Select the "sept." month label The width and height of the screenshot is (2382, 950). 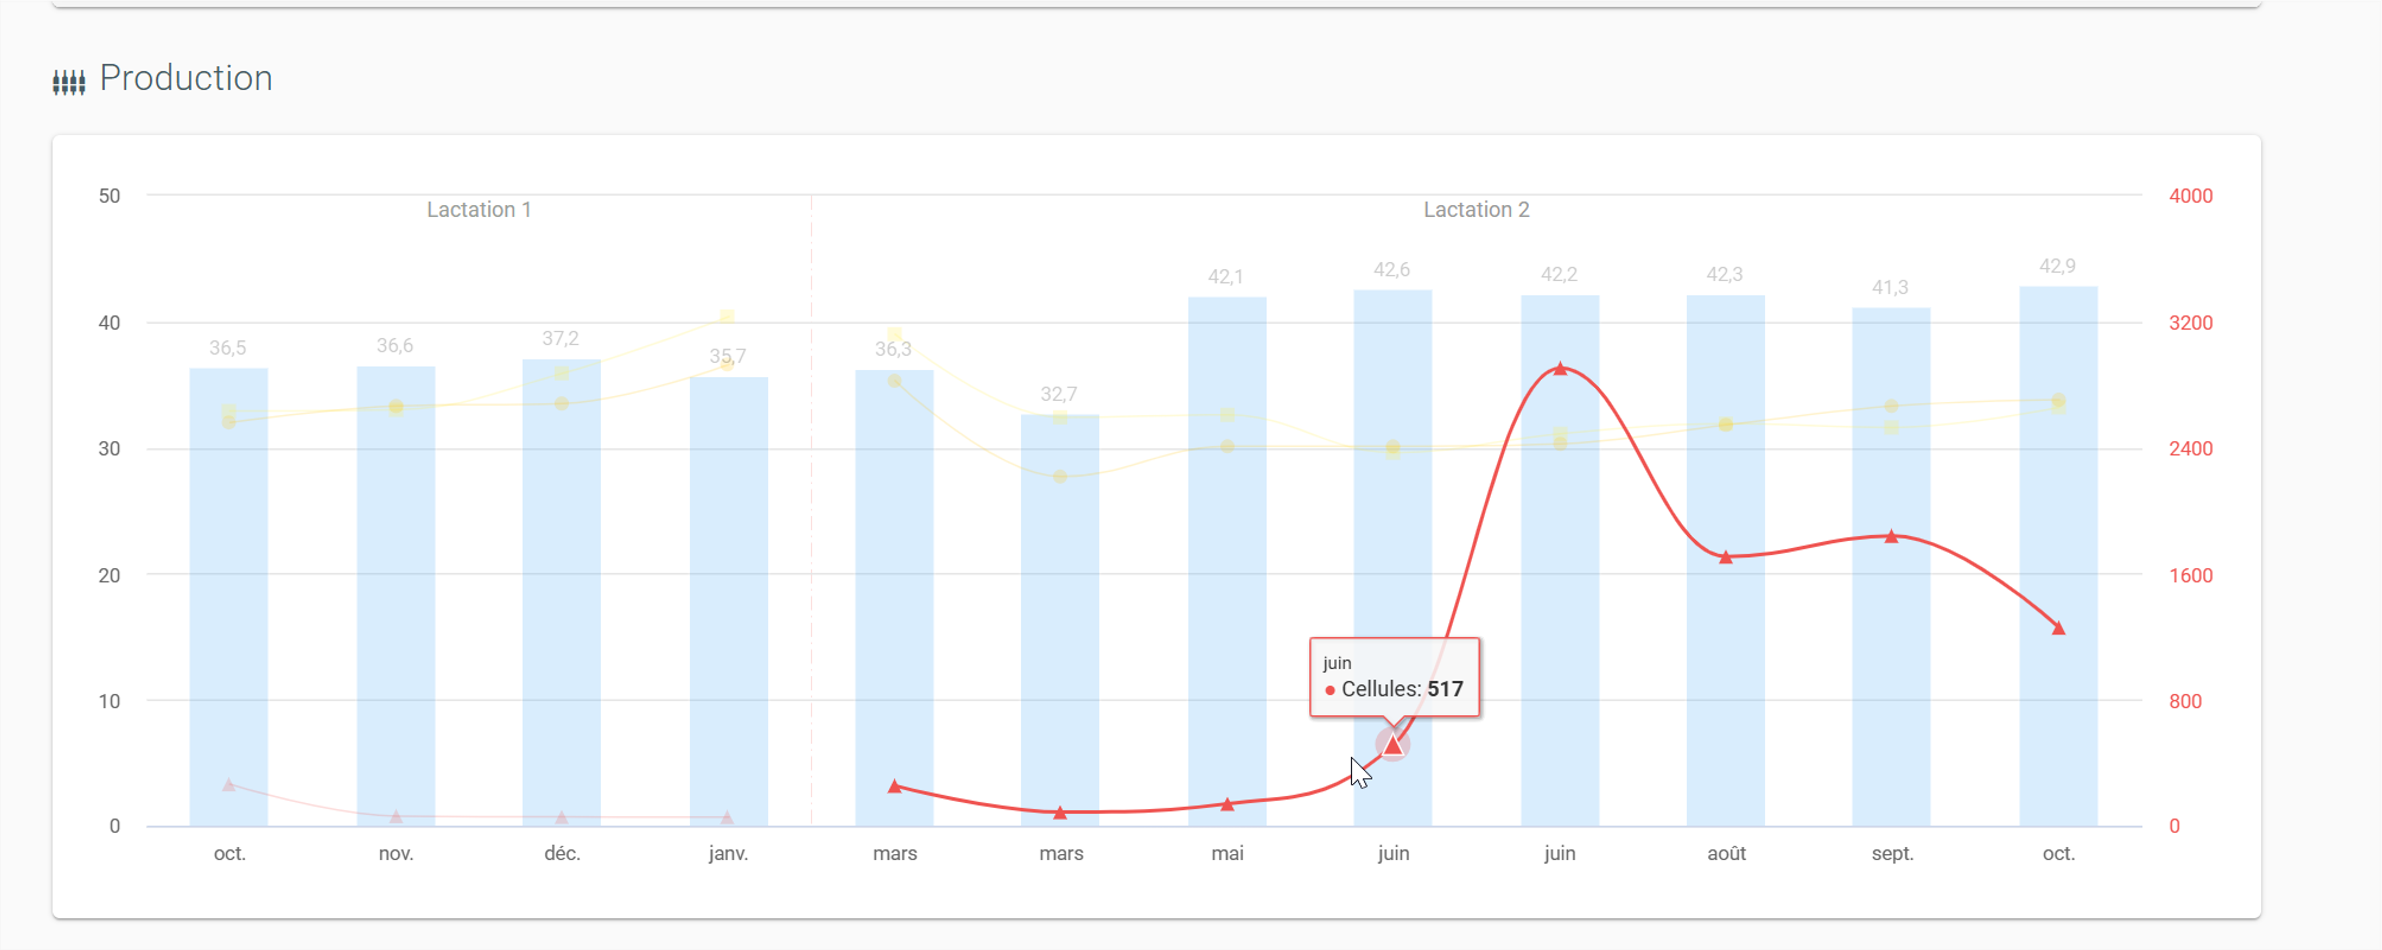[x=1892, y=854]
